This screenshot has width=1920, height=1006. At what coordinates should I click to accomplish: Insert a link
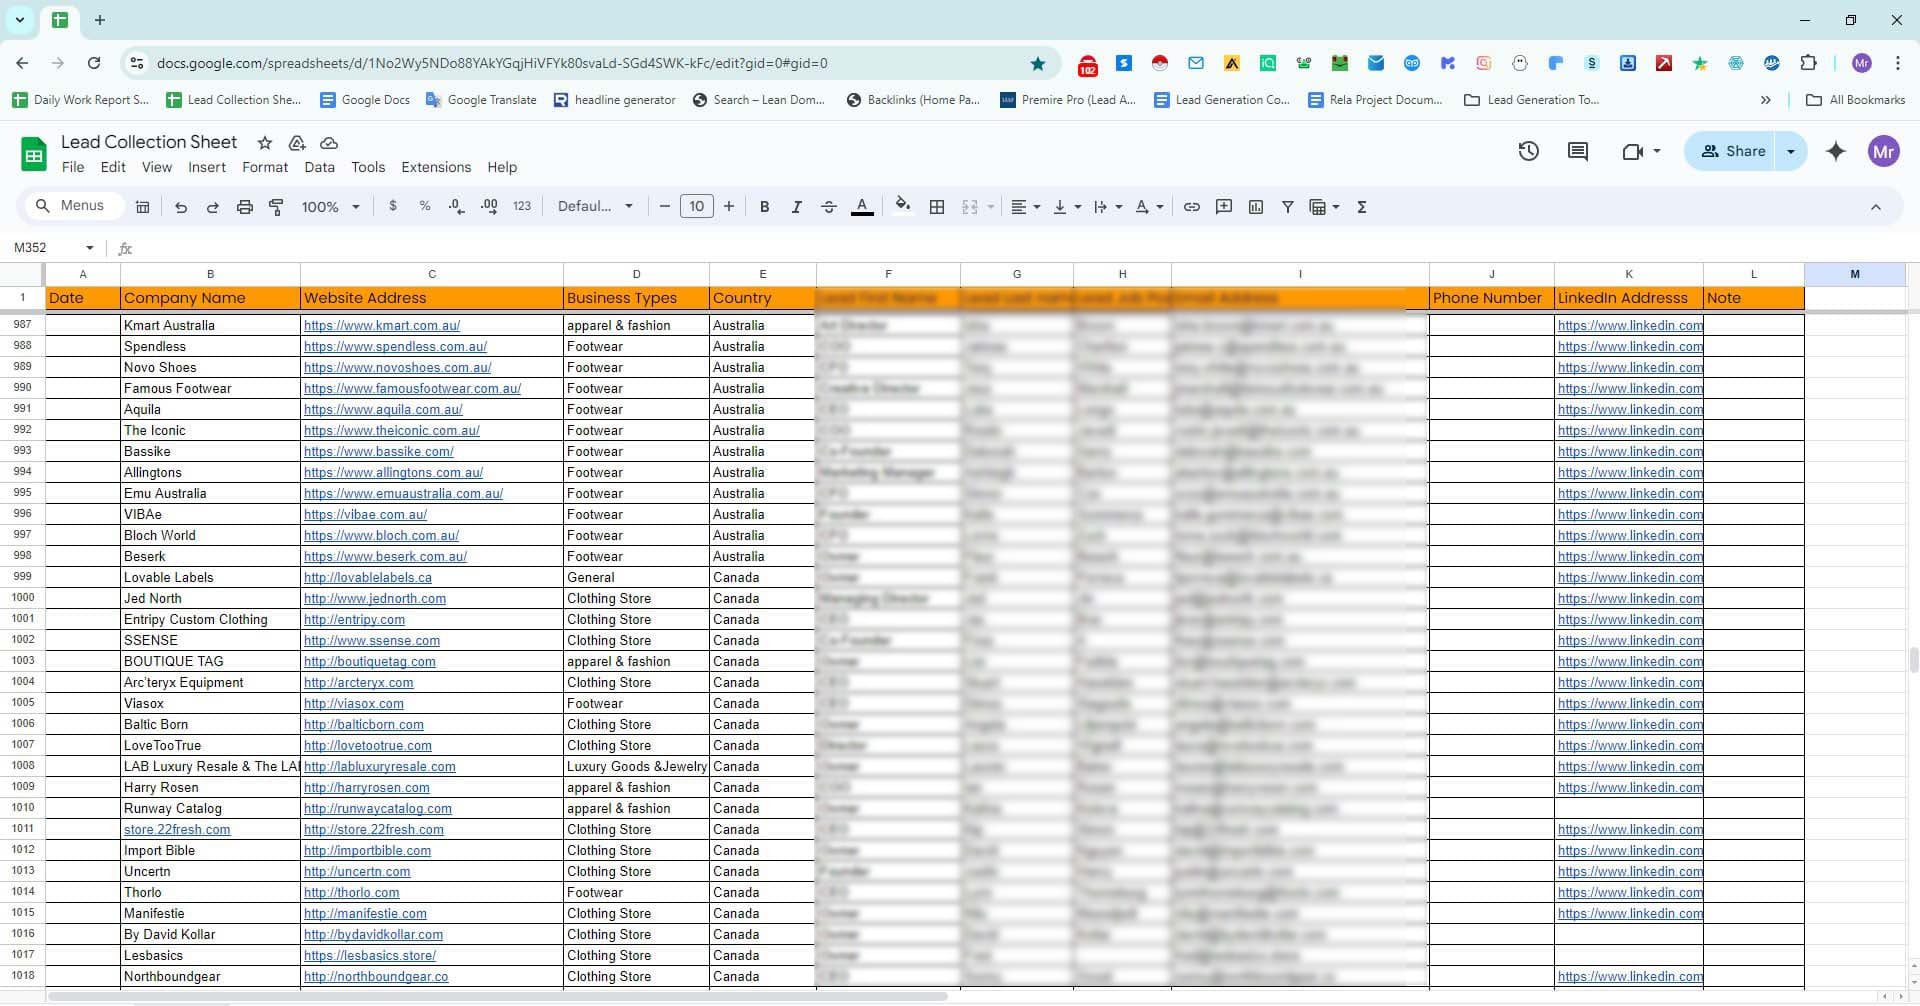(1192, 207)
